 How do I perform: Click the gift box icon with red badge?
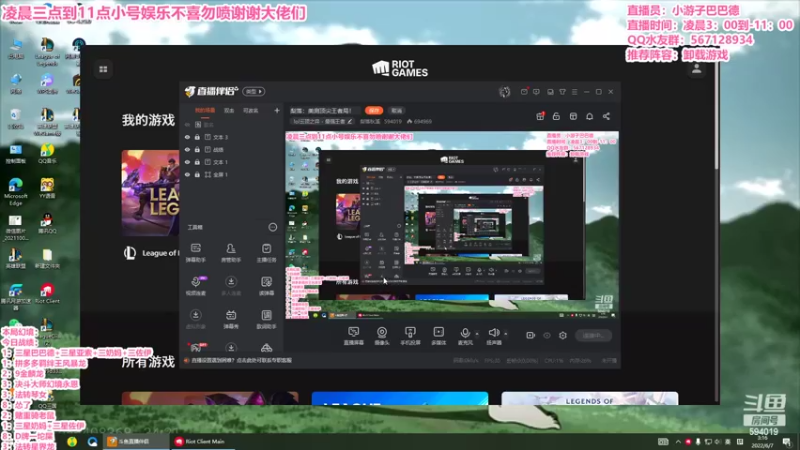click(540, 116)
